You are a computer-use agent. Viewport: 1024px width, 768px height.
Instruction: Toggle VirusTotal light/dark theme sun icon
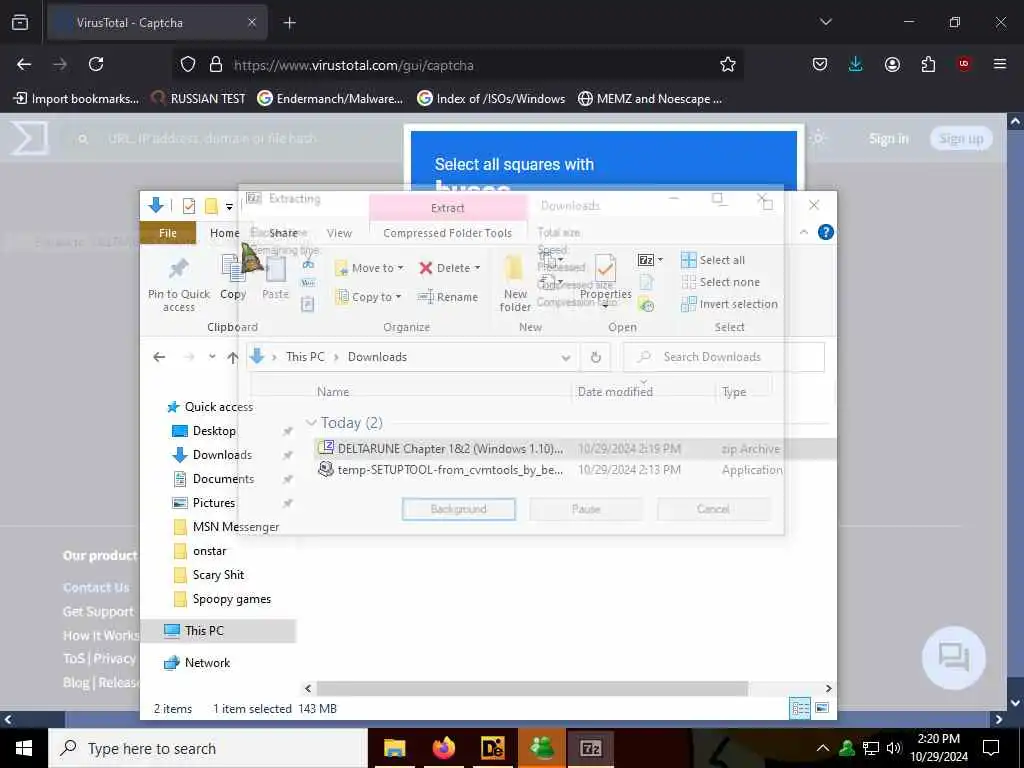click(818, 138)
